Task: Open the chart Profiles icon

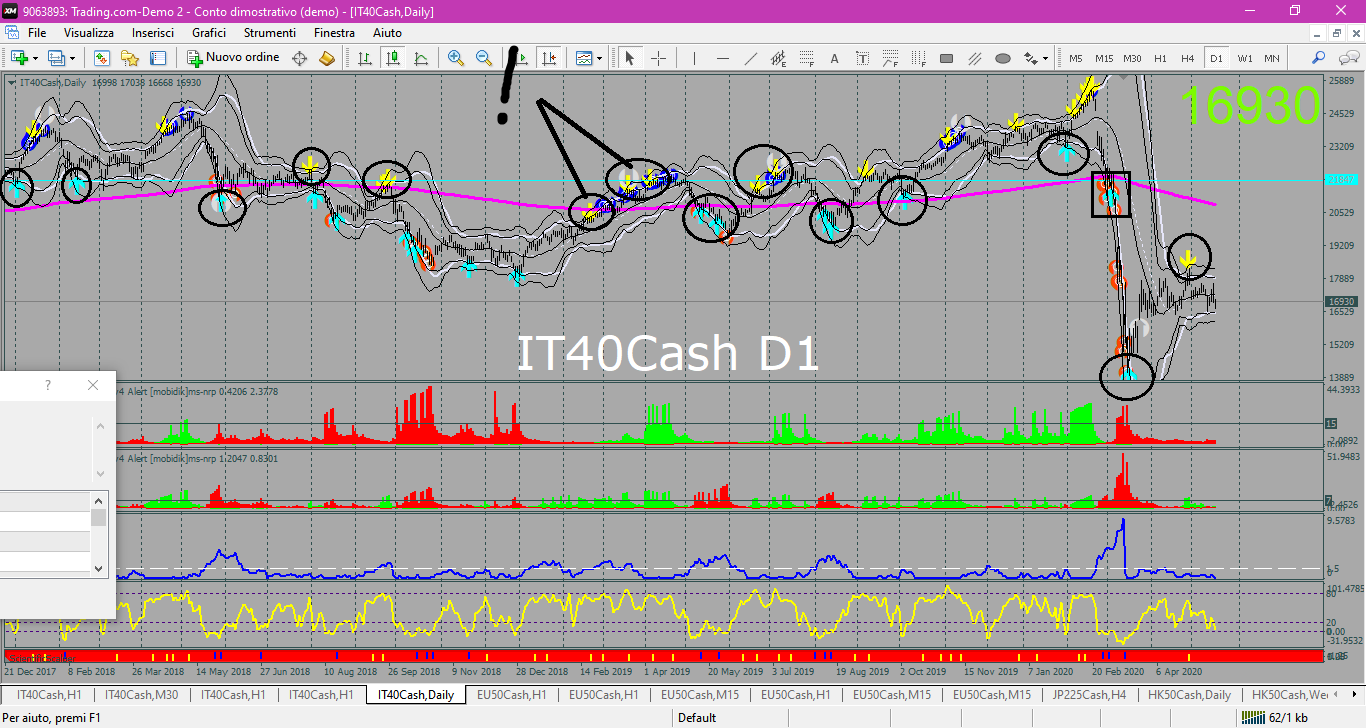Action: click(x=56, y=58)
